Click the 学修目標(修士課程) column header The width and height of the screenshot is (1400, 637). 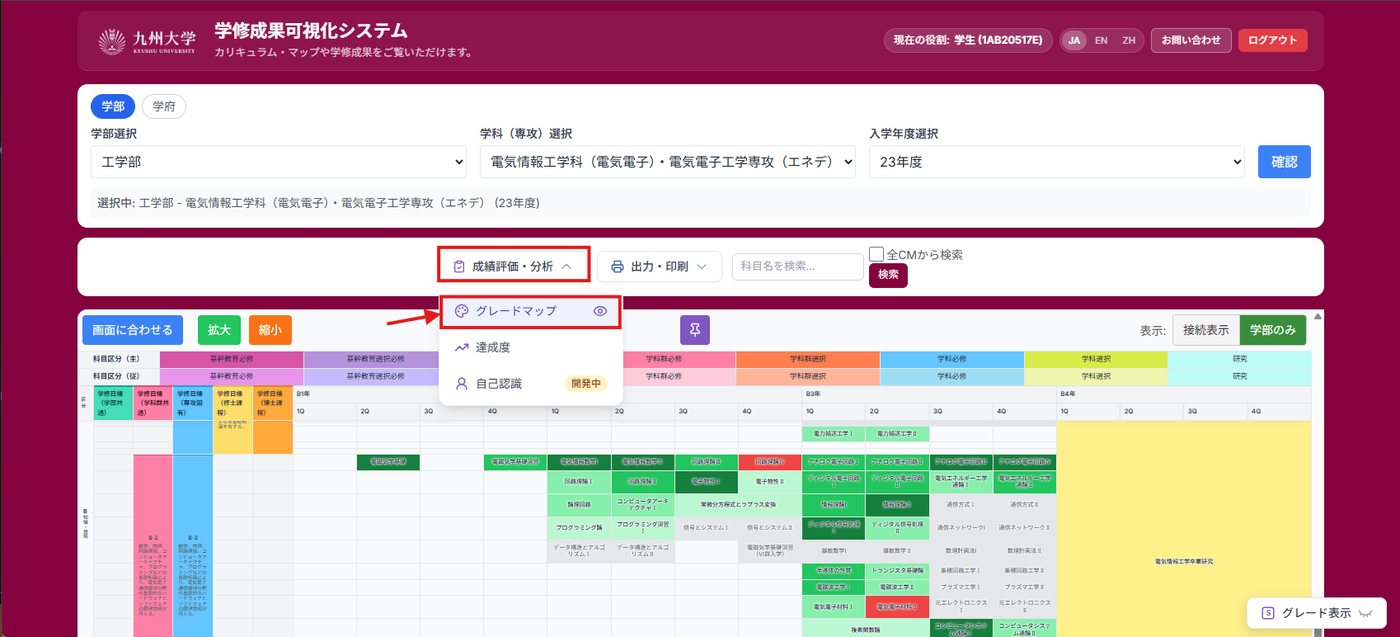[x=232, y=403]
